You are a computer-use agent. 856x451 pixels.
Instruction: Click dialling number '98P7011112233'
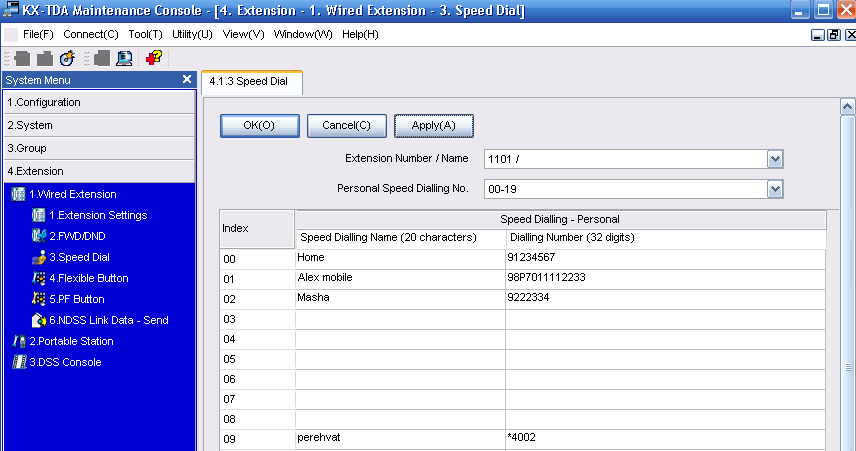(x=665, y=279)
